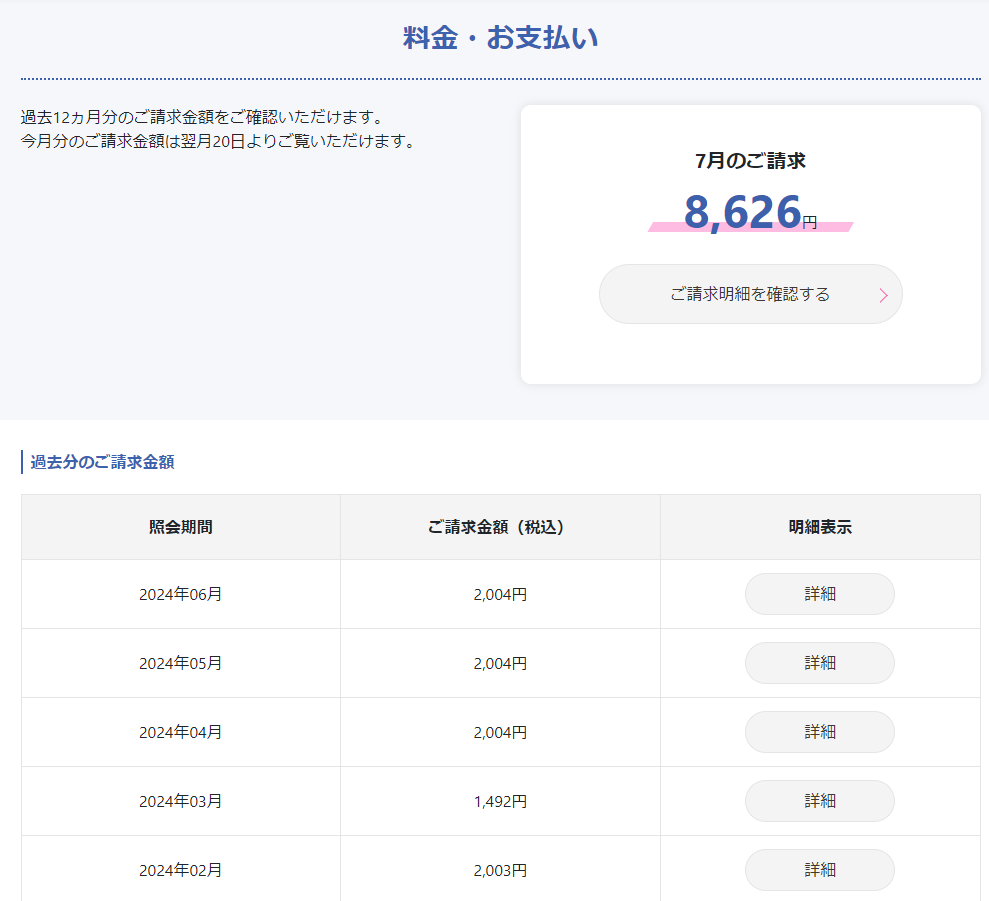Click the 料金・お支払い page title
This screenshot has width=989, height=901.
click(501, 38)
